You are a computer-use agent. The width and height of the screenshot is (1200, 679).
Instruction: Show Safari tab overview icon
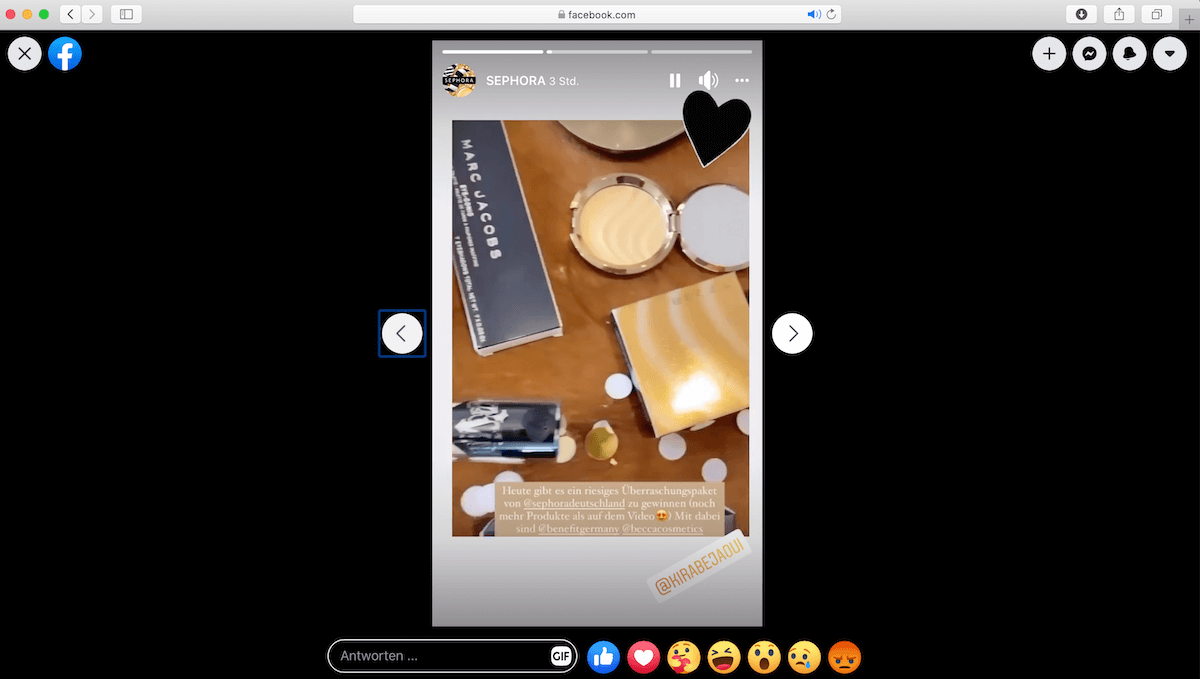(1157, 14)
